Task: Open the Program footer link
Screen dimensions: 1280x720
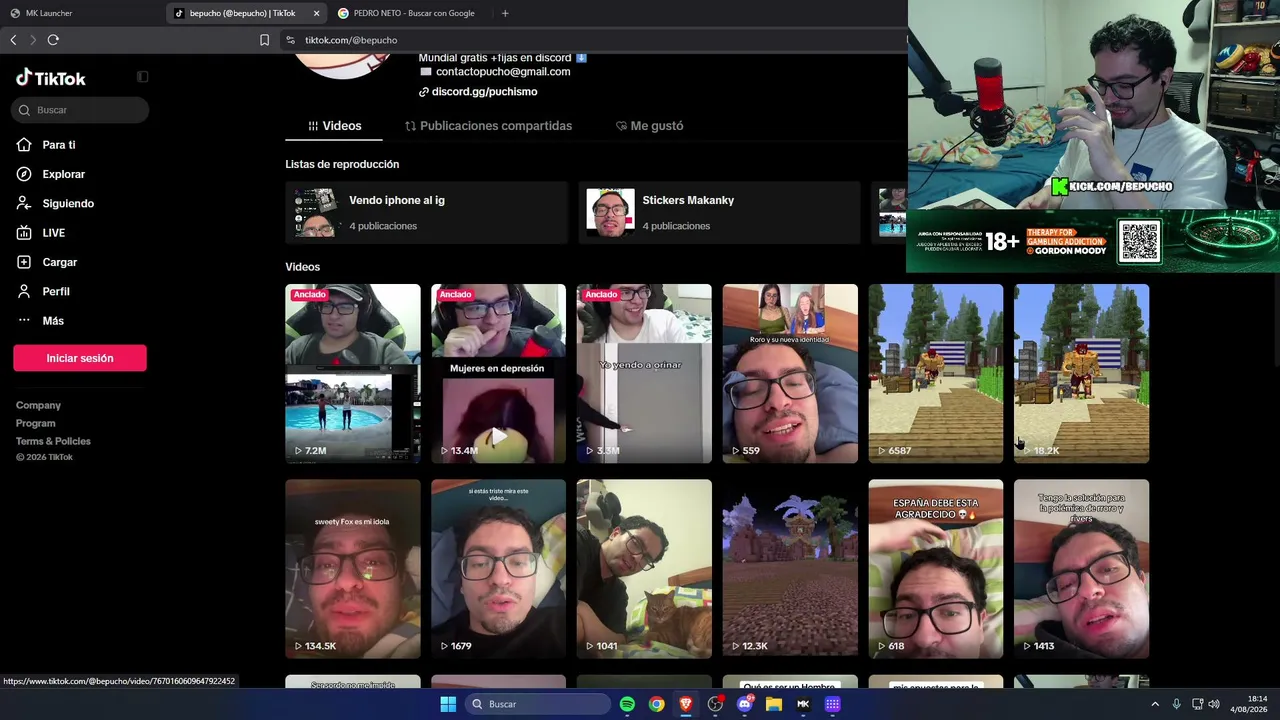Action: tap(35, 423)
